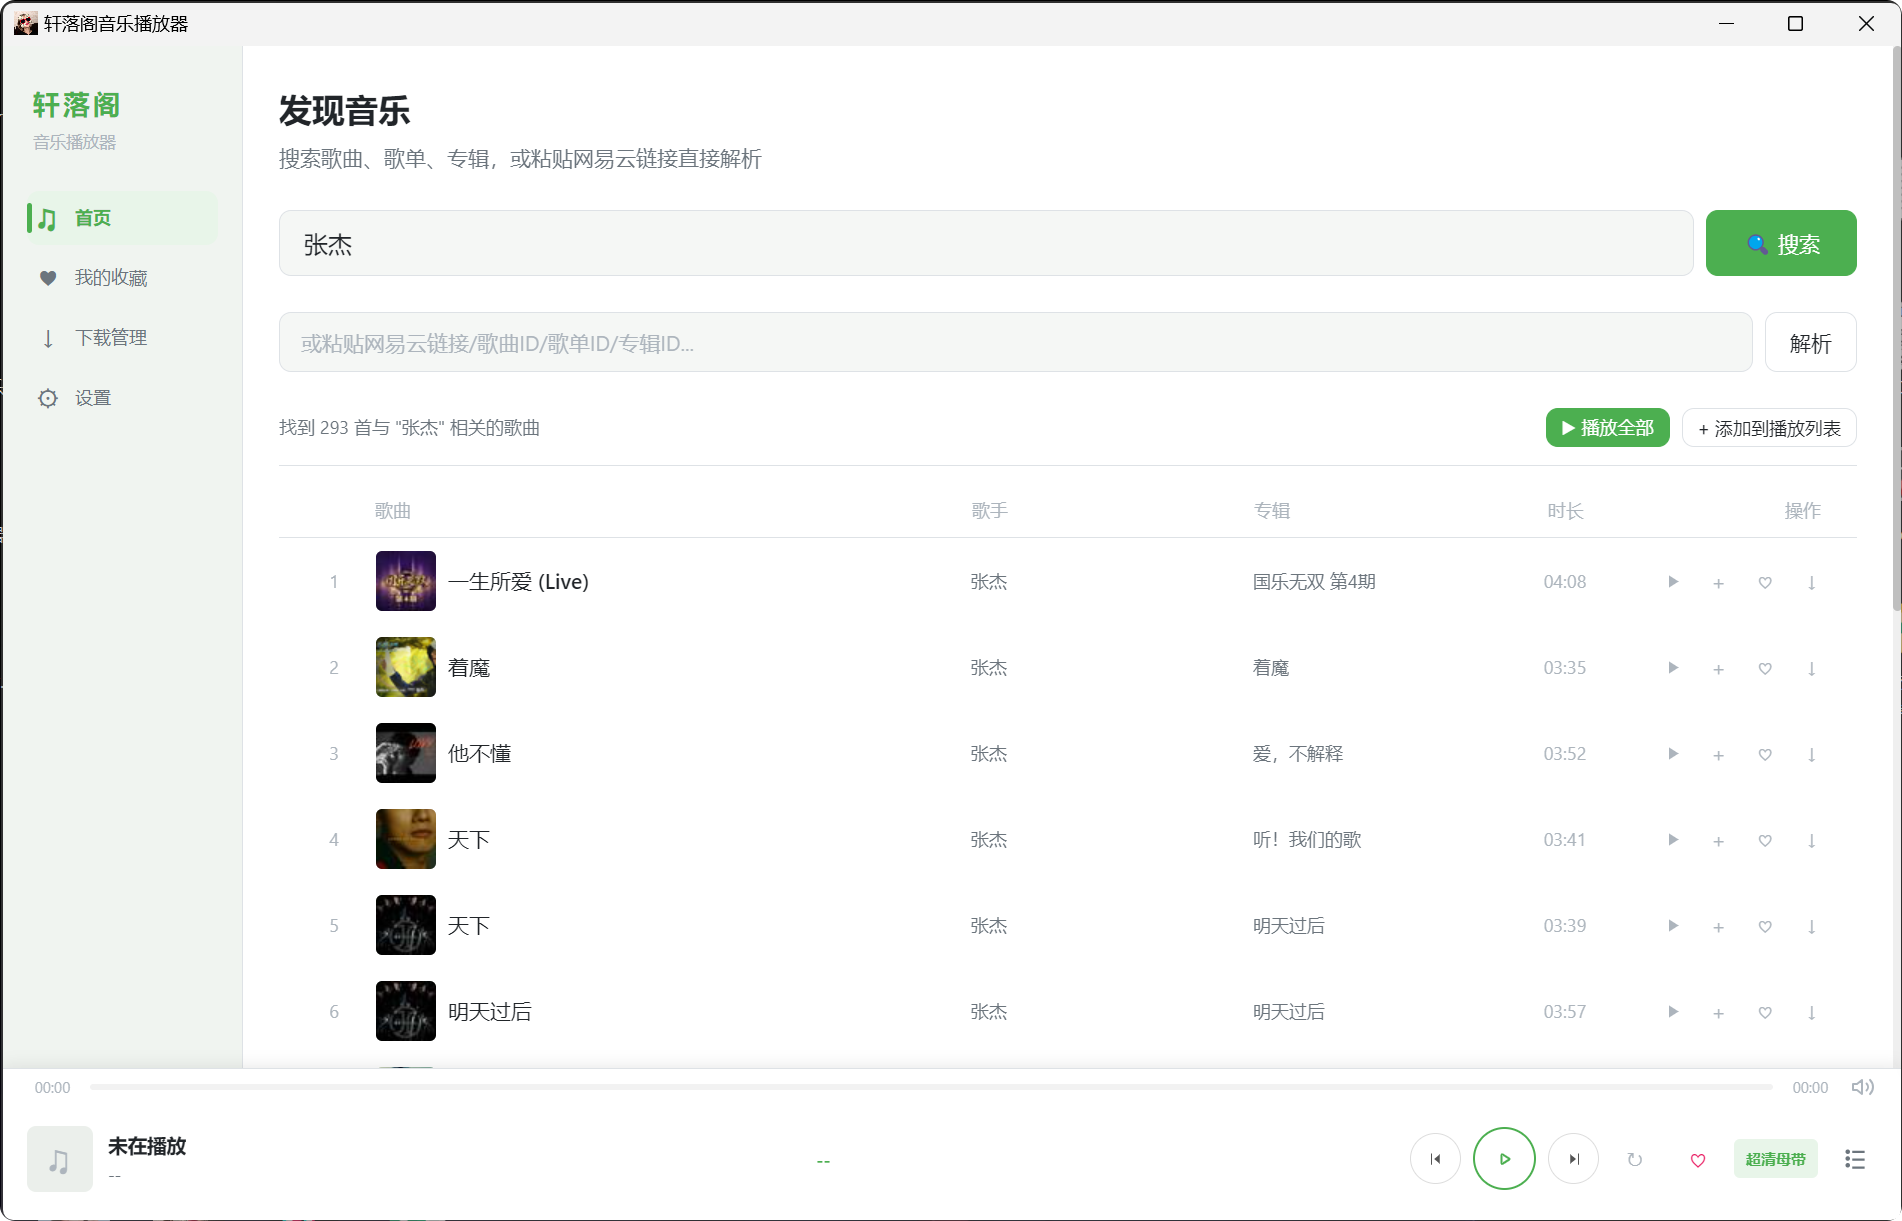The height and width of the screenshot is (1221, 1902).
Task: Open the playlist queue icon
Action: coord(1855,1159)
